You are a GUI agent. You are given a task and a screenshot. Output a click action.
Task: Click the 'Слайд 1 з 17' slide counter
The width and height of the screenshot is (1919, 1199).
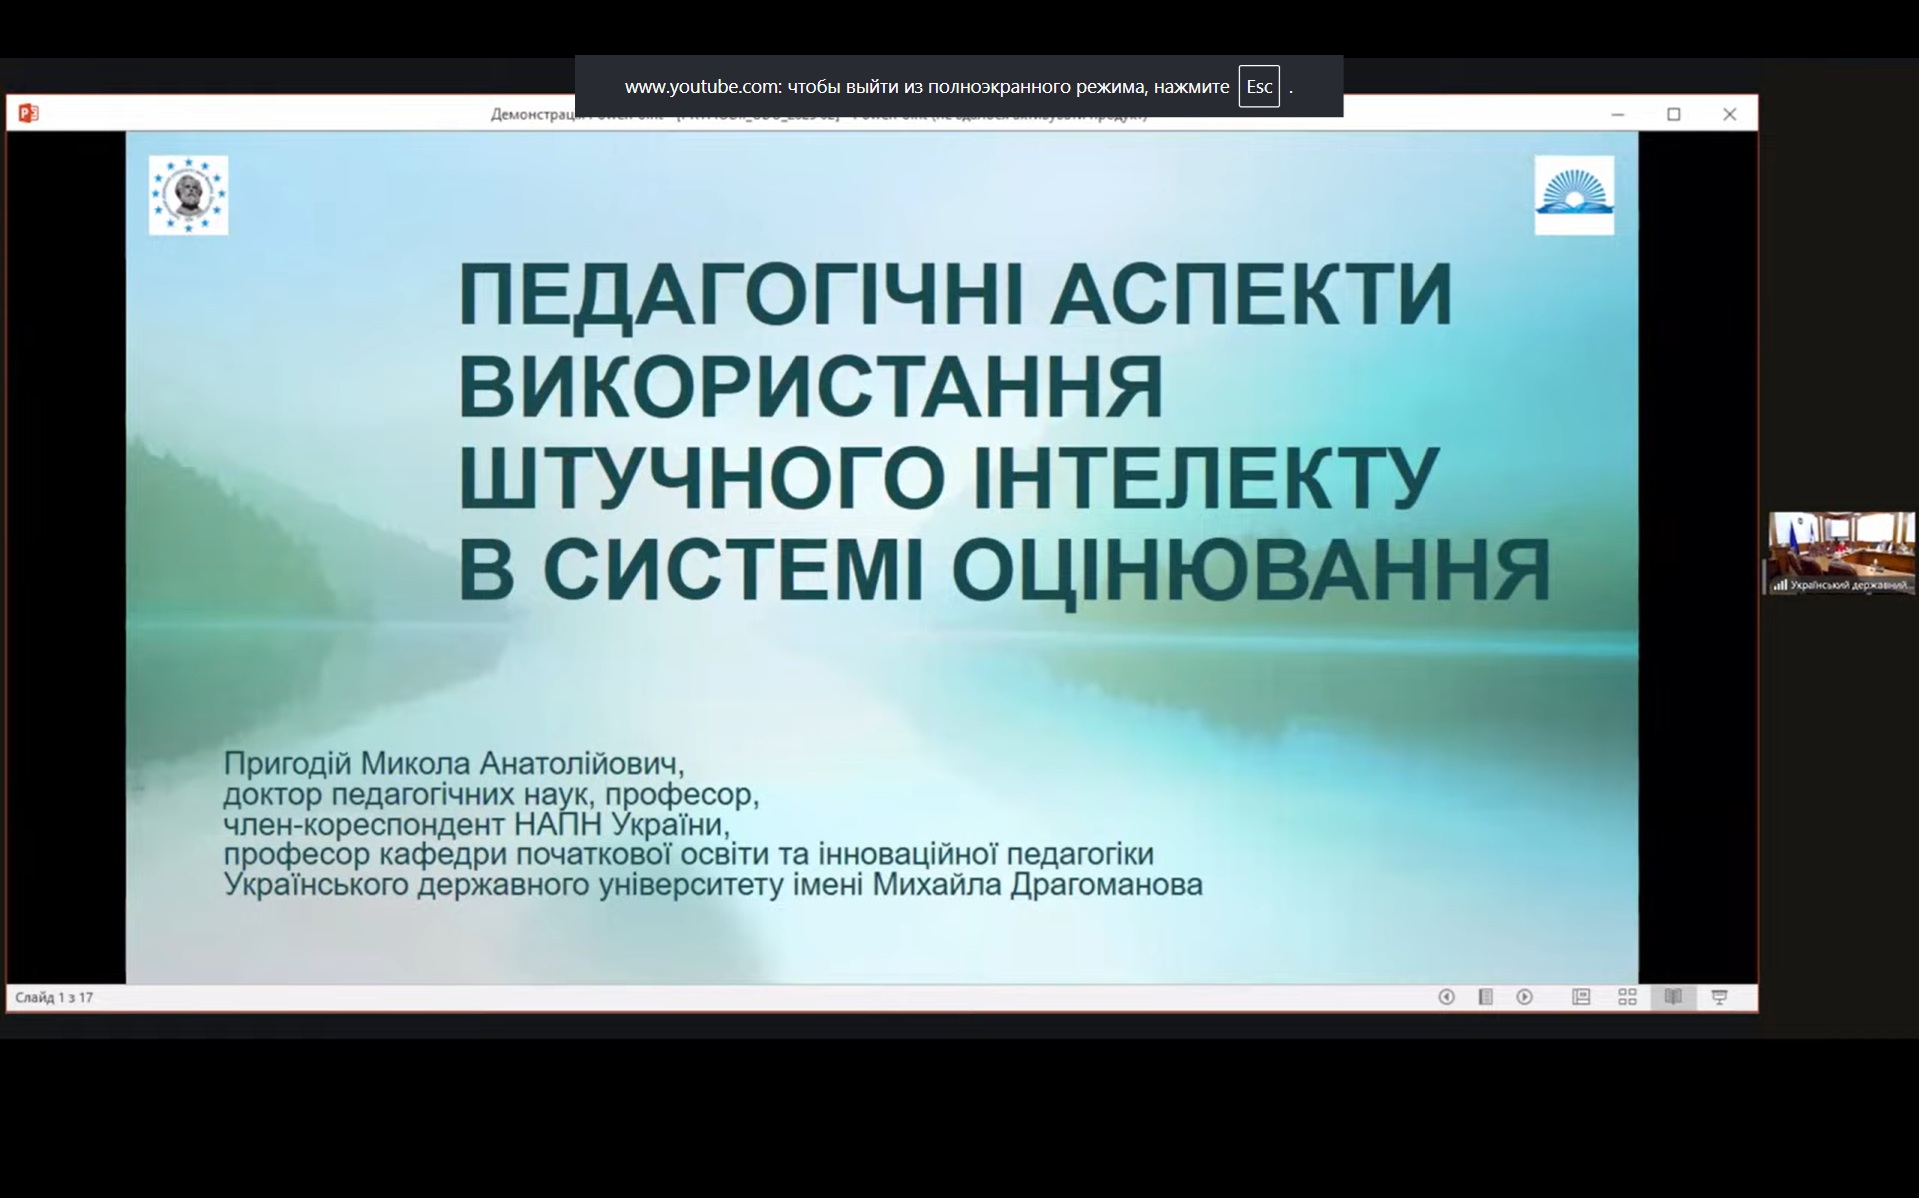[x=54, y=997]
